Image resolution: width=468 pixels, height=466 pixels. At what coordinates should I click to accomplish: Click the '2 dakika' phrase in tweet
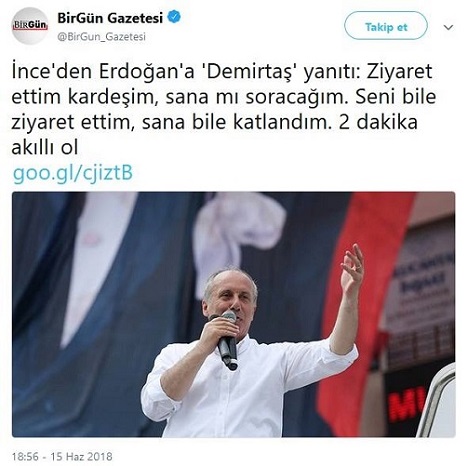tap(378, 122)
